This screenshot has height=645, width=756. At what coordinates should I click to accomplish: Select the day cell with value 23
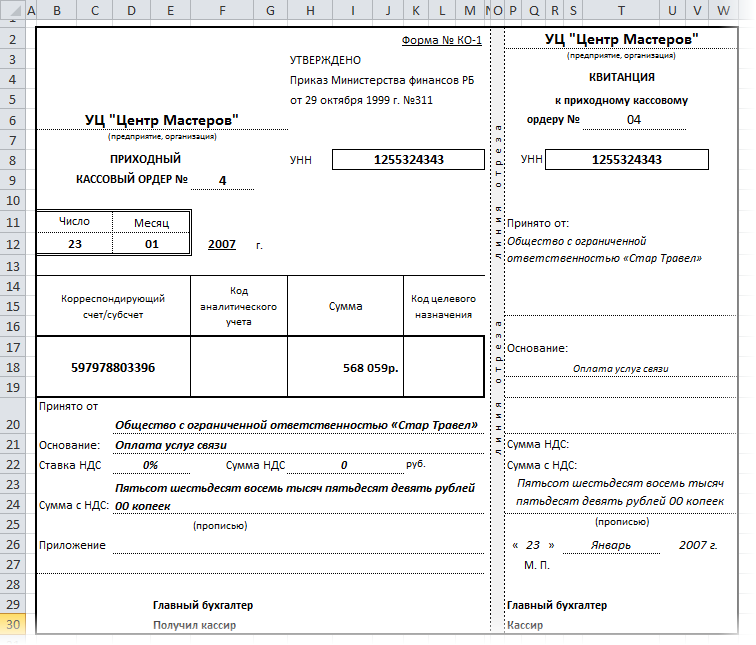[75, 244]
